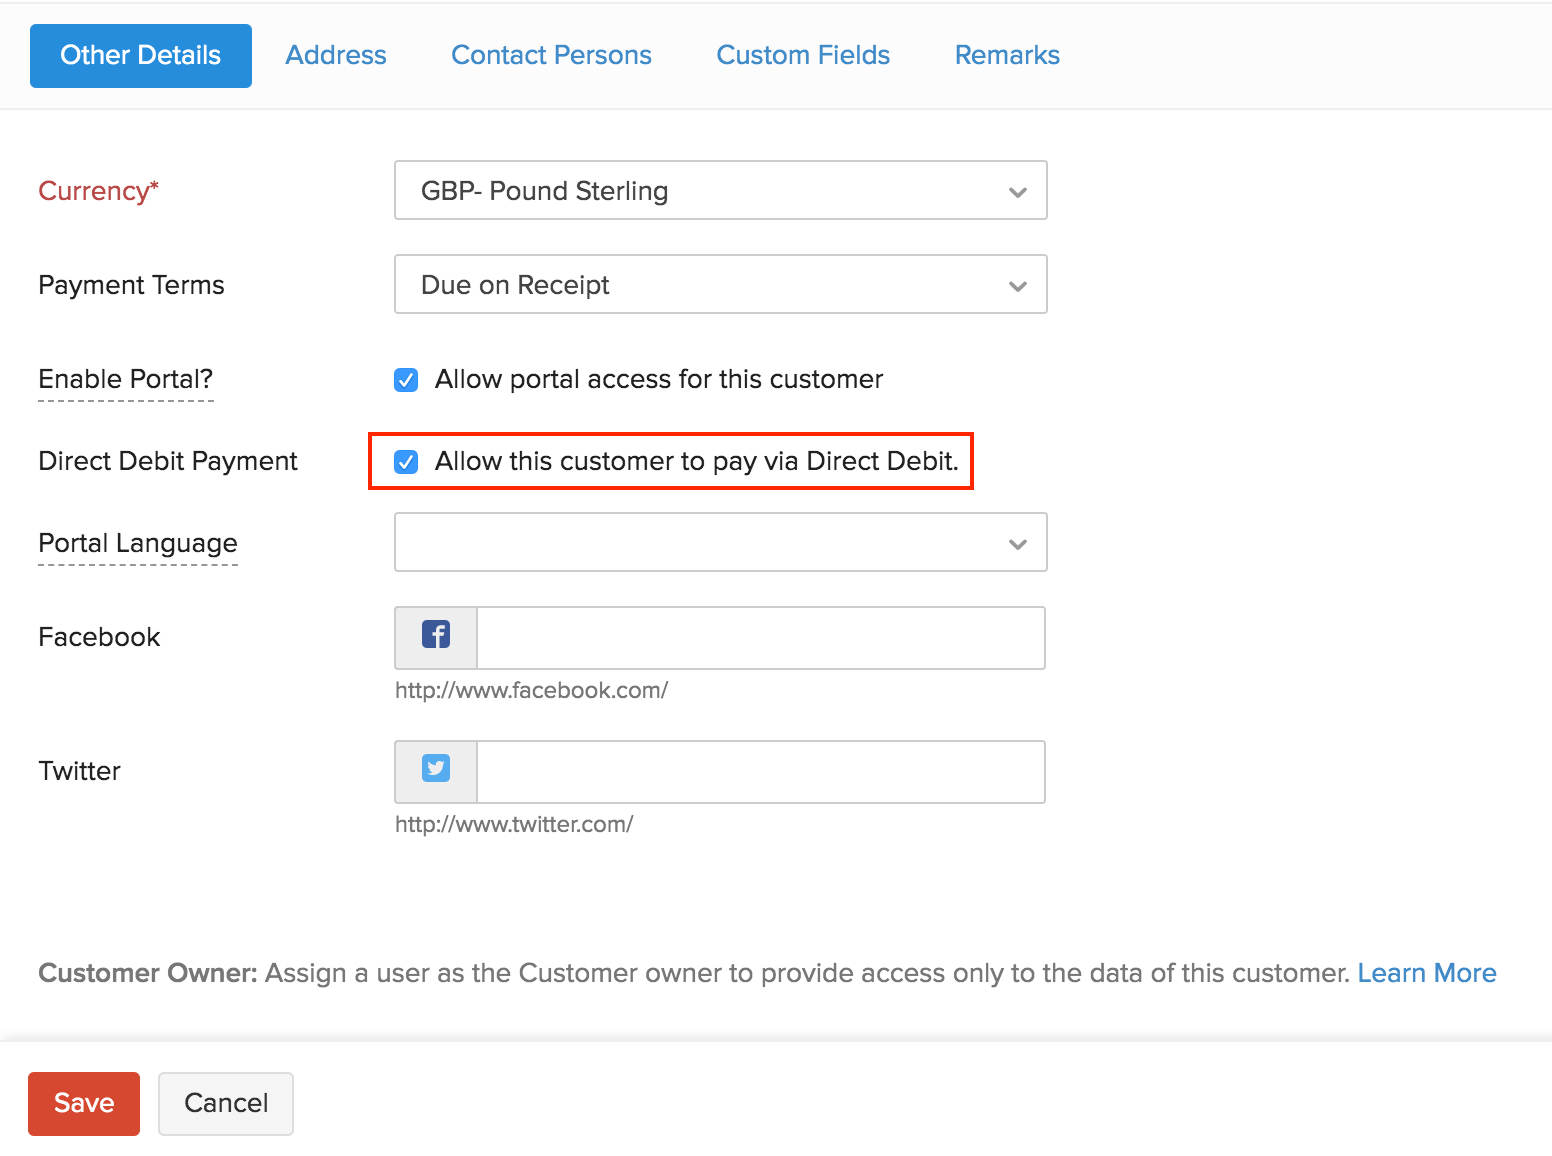1552x1156 pixels.
Task: Click 'Allow portal access for this customer' text
Action: click(658, 379)
